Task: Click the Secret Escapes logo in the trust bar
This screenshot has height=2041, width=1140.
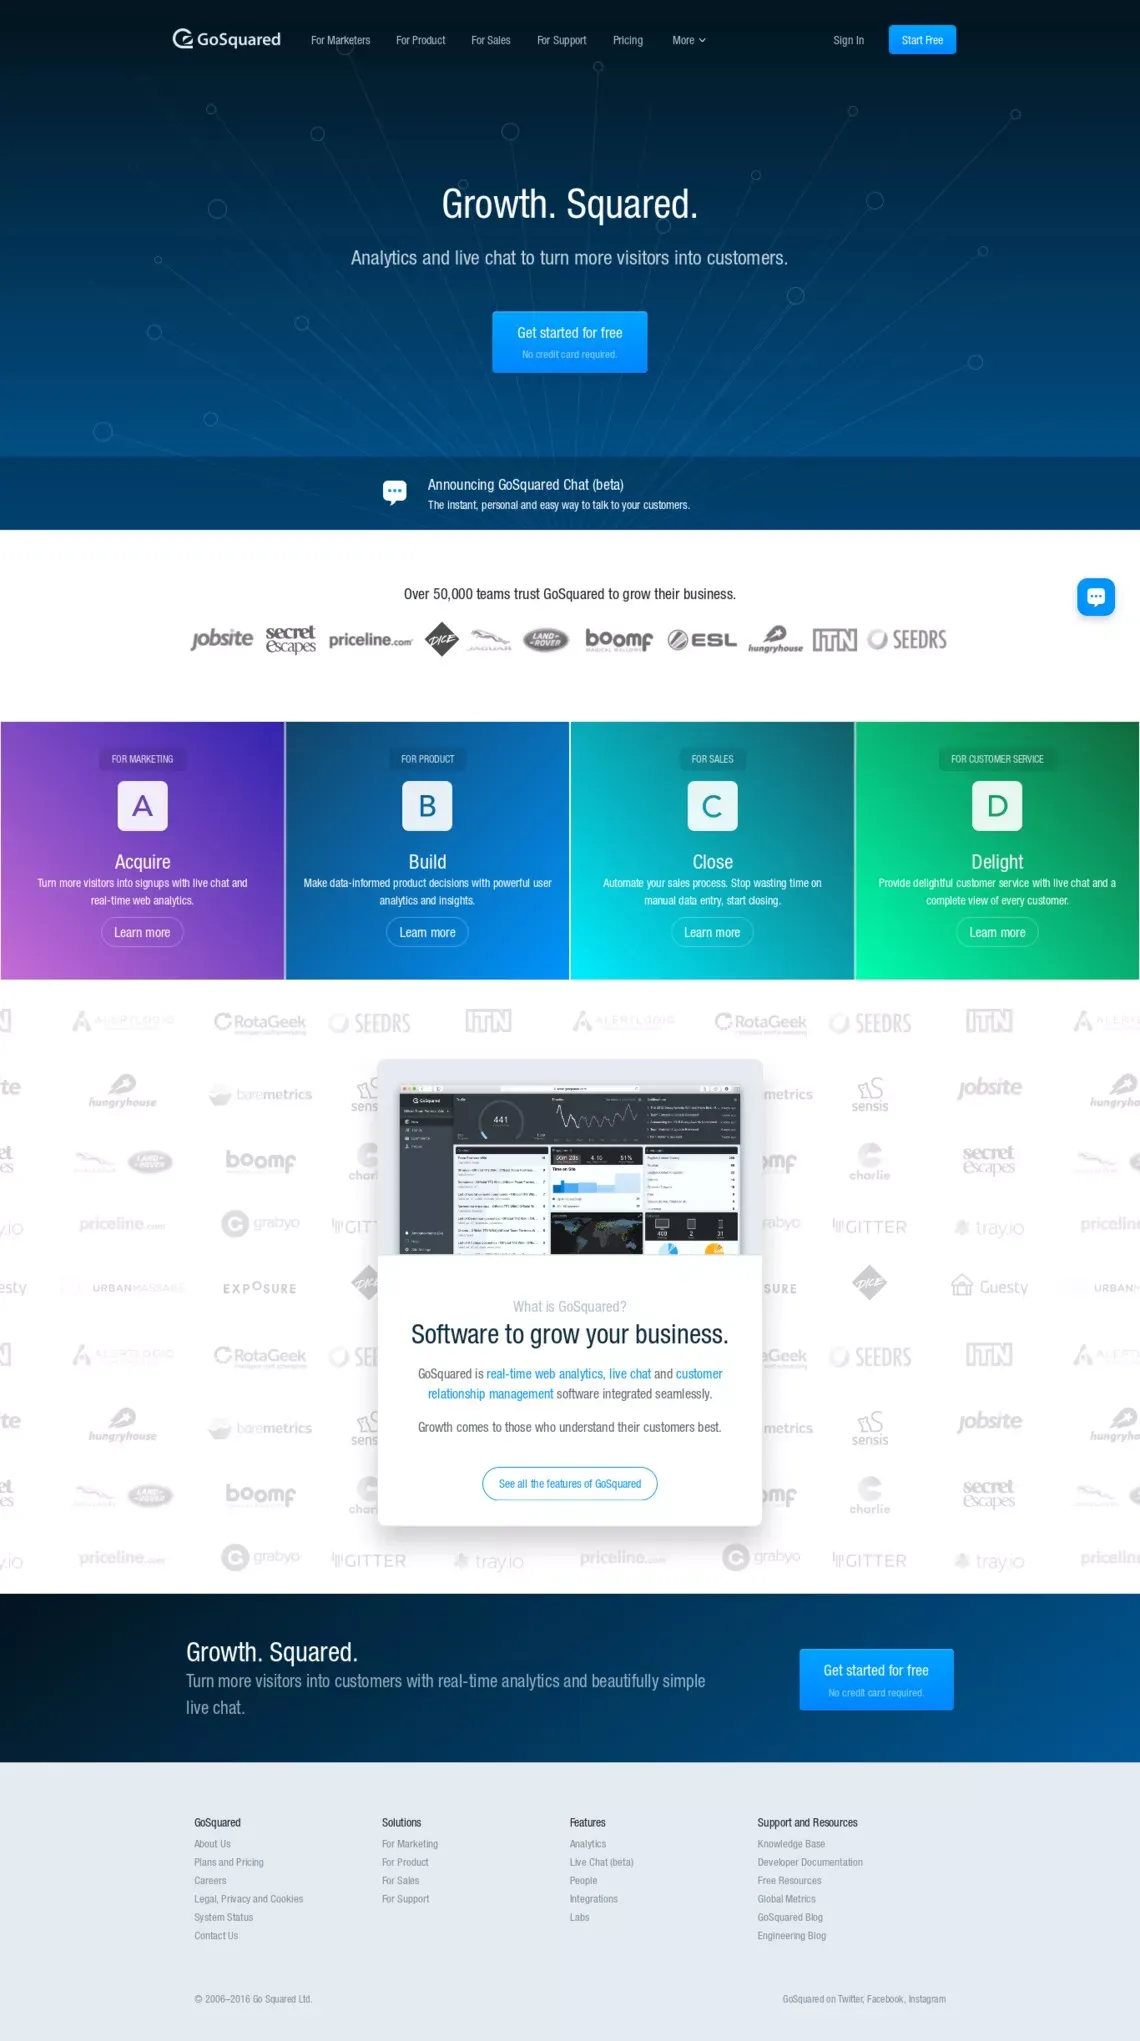Action: [291, 639]
